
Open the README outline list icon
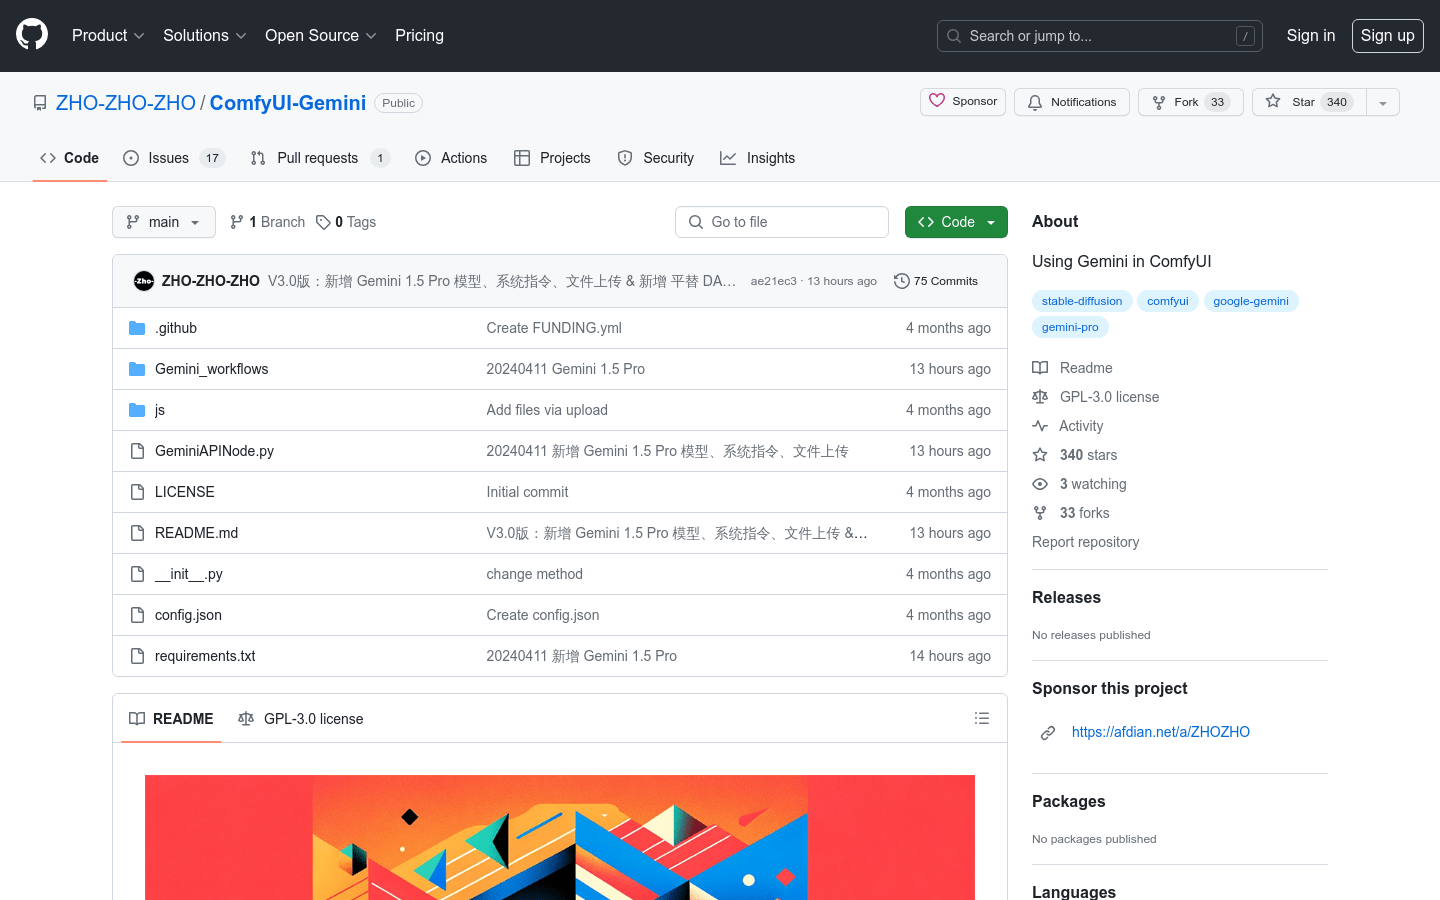click(982, 718)
